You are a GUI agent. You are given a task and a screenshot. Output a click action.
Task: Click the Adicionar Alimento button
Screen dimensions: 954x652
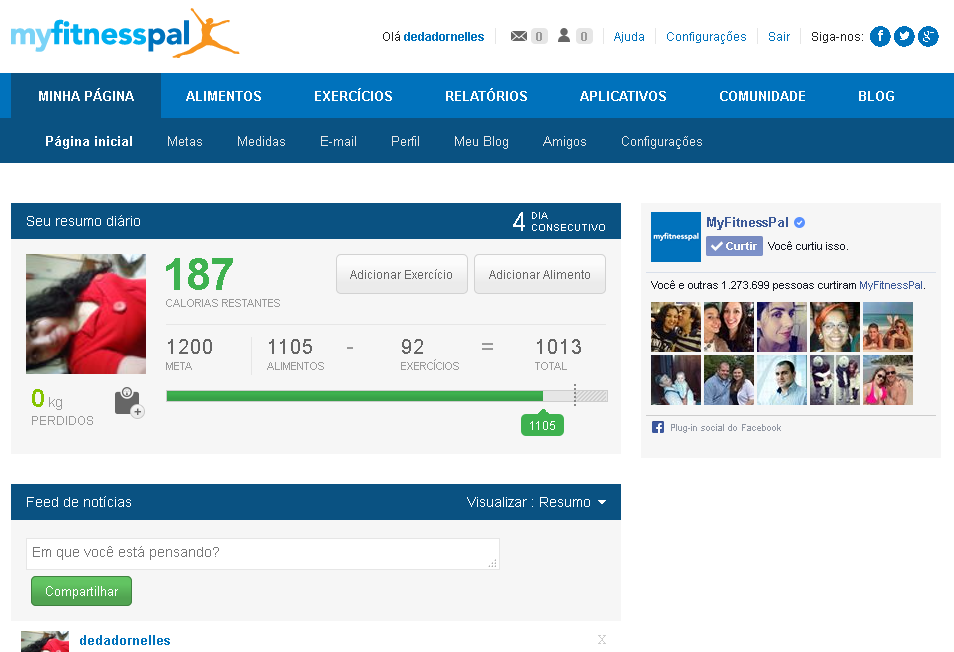coord(540,274)
